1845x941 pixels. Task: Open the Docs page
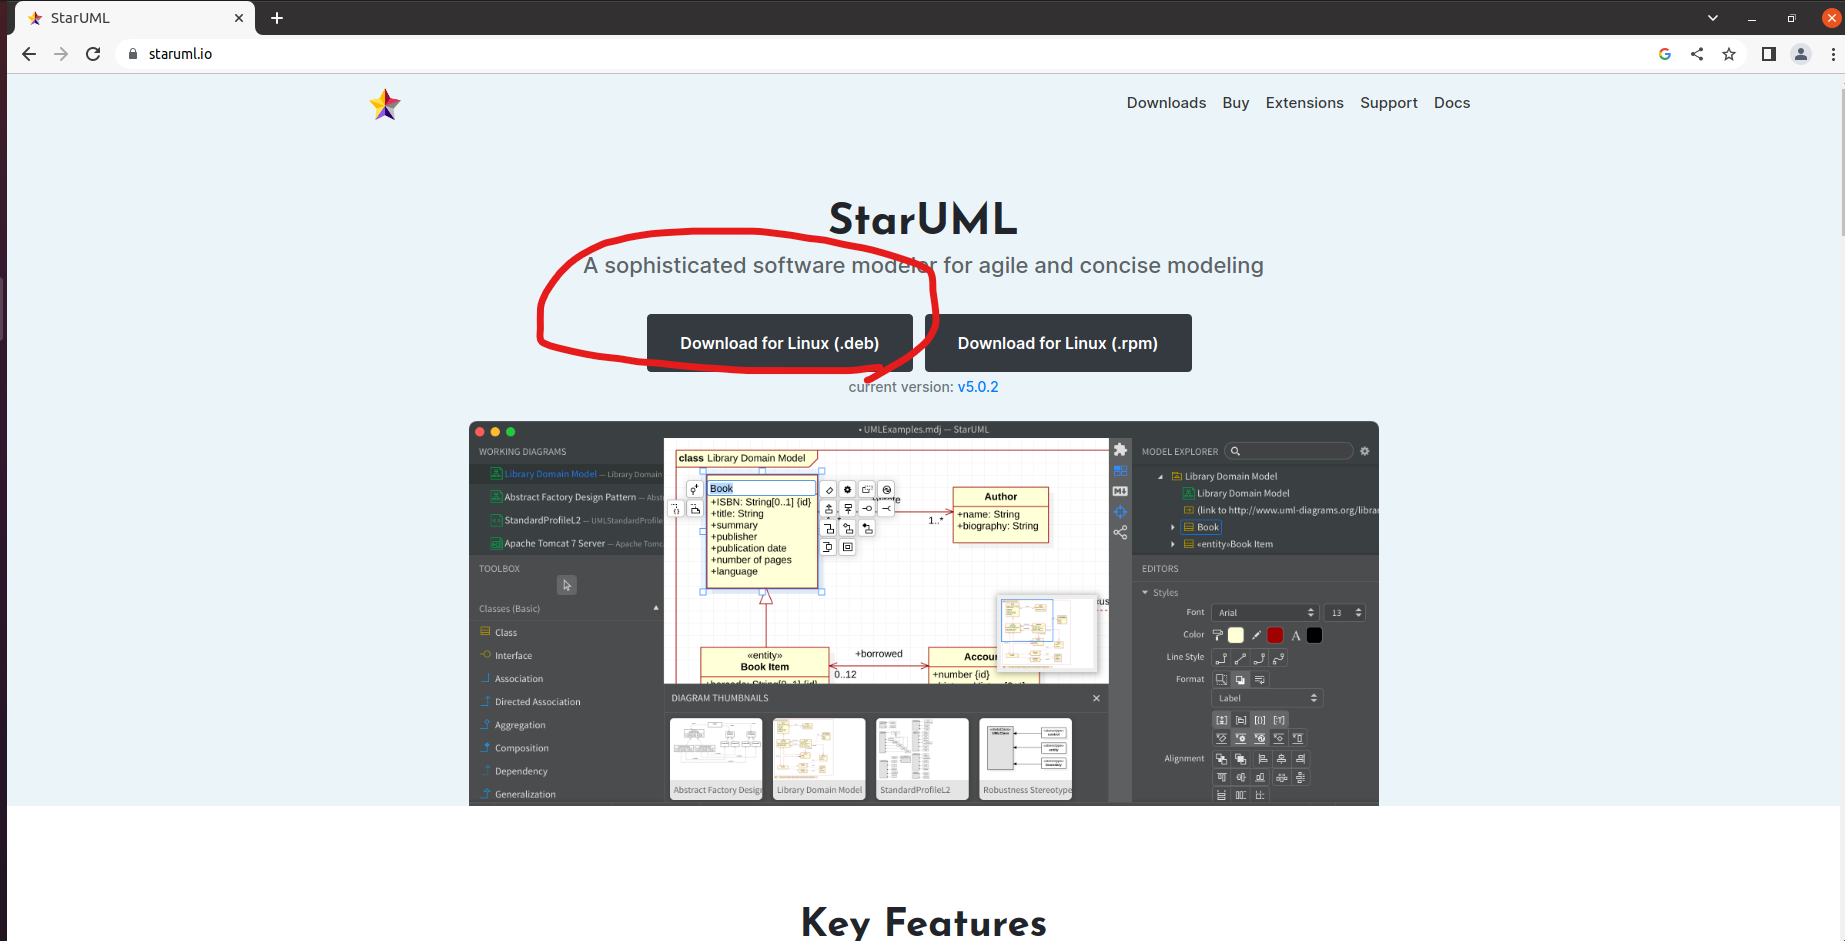(1452, 103)
